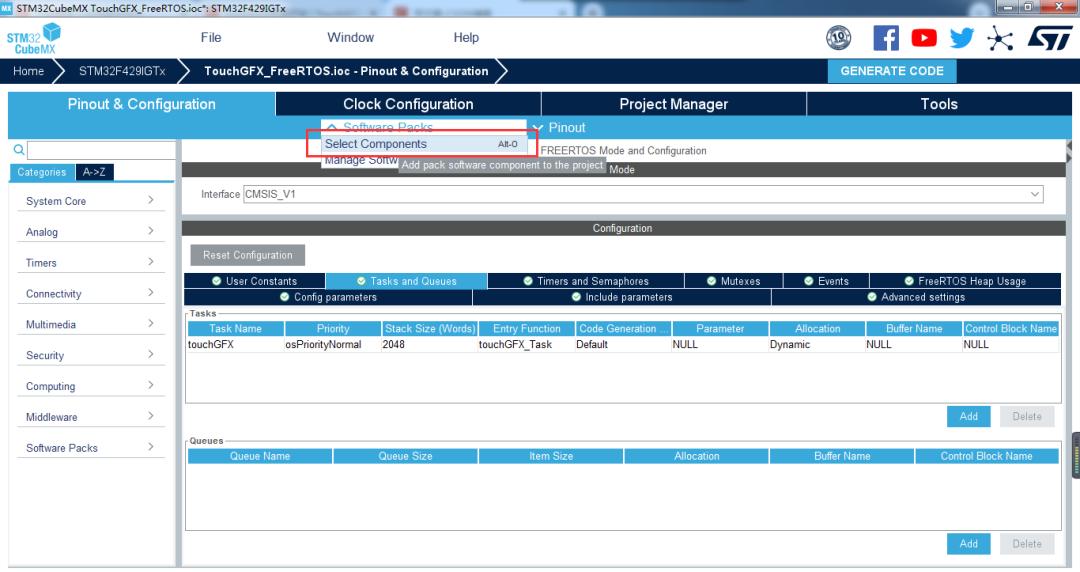Open the Help menu
The height and width of the screenshot is (572, 1080).
click(466, 37)
